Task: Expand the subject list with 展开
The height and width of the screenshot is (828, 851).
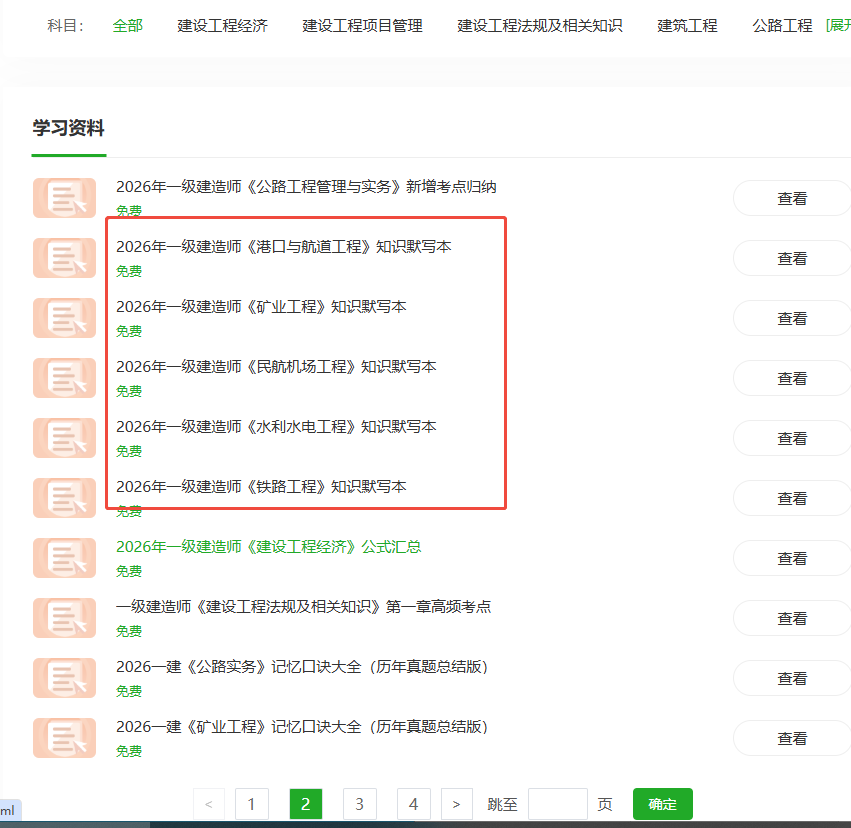Action: coord(839,26)
